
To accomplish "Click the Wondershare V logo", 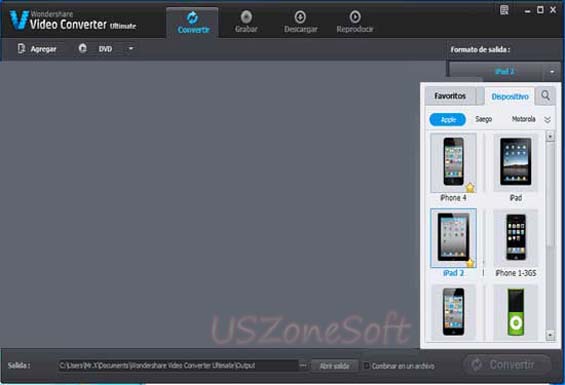I will coord(19,20).
